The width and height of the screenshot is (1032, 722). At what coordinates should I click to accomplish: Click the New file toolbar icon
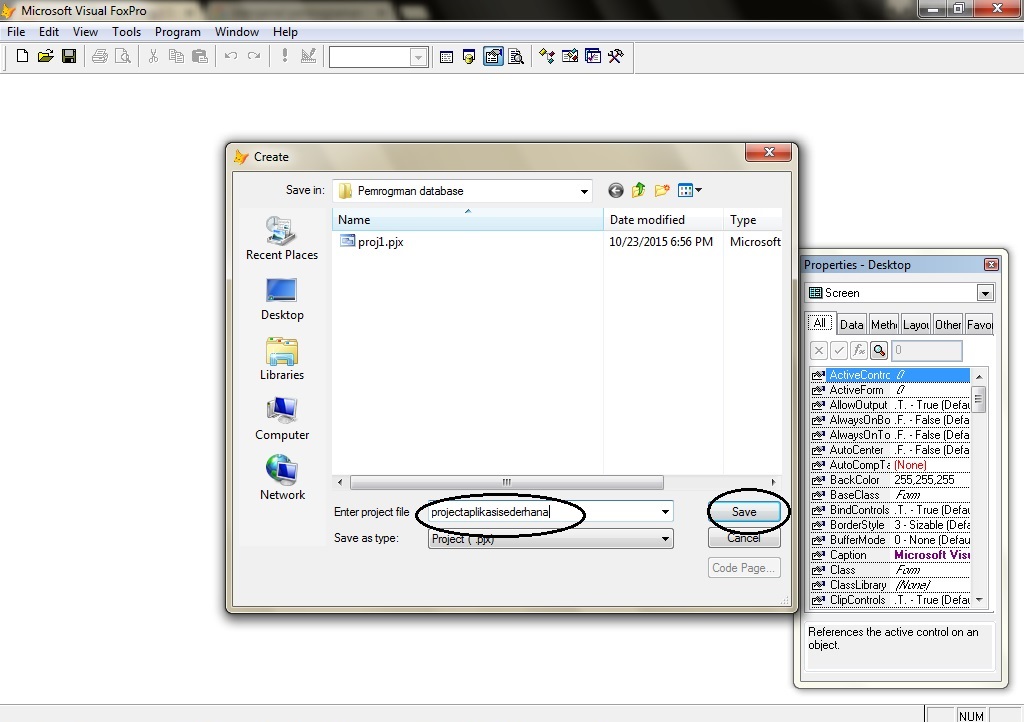coord(22,57)
